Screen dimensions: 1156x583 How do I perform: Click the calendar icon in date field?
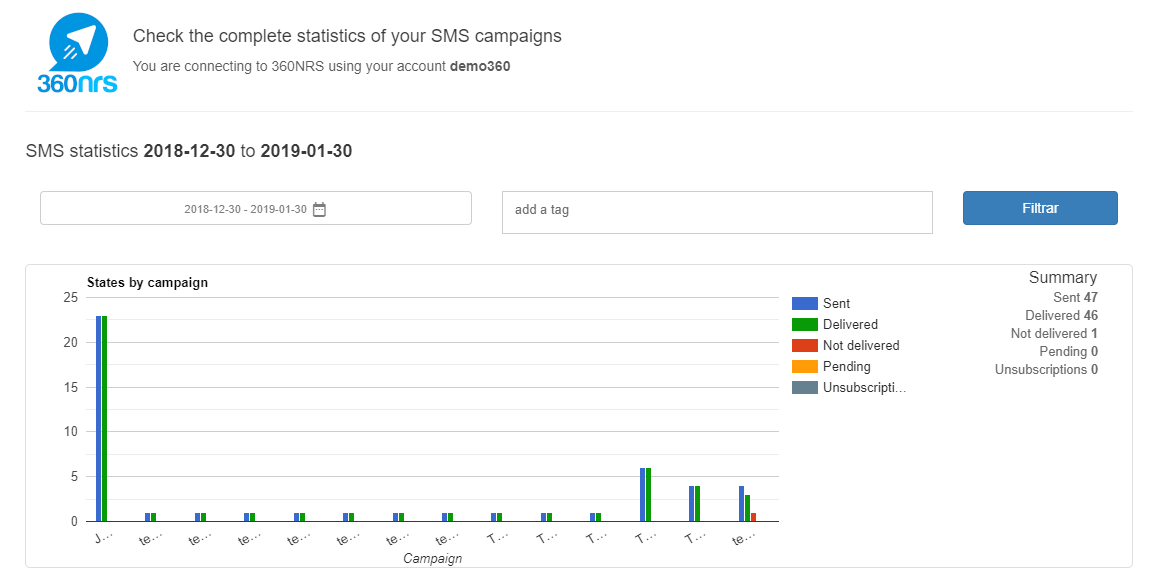[x=319, y=209]
